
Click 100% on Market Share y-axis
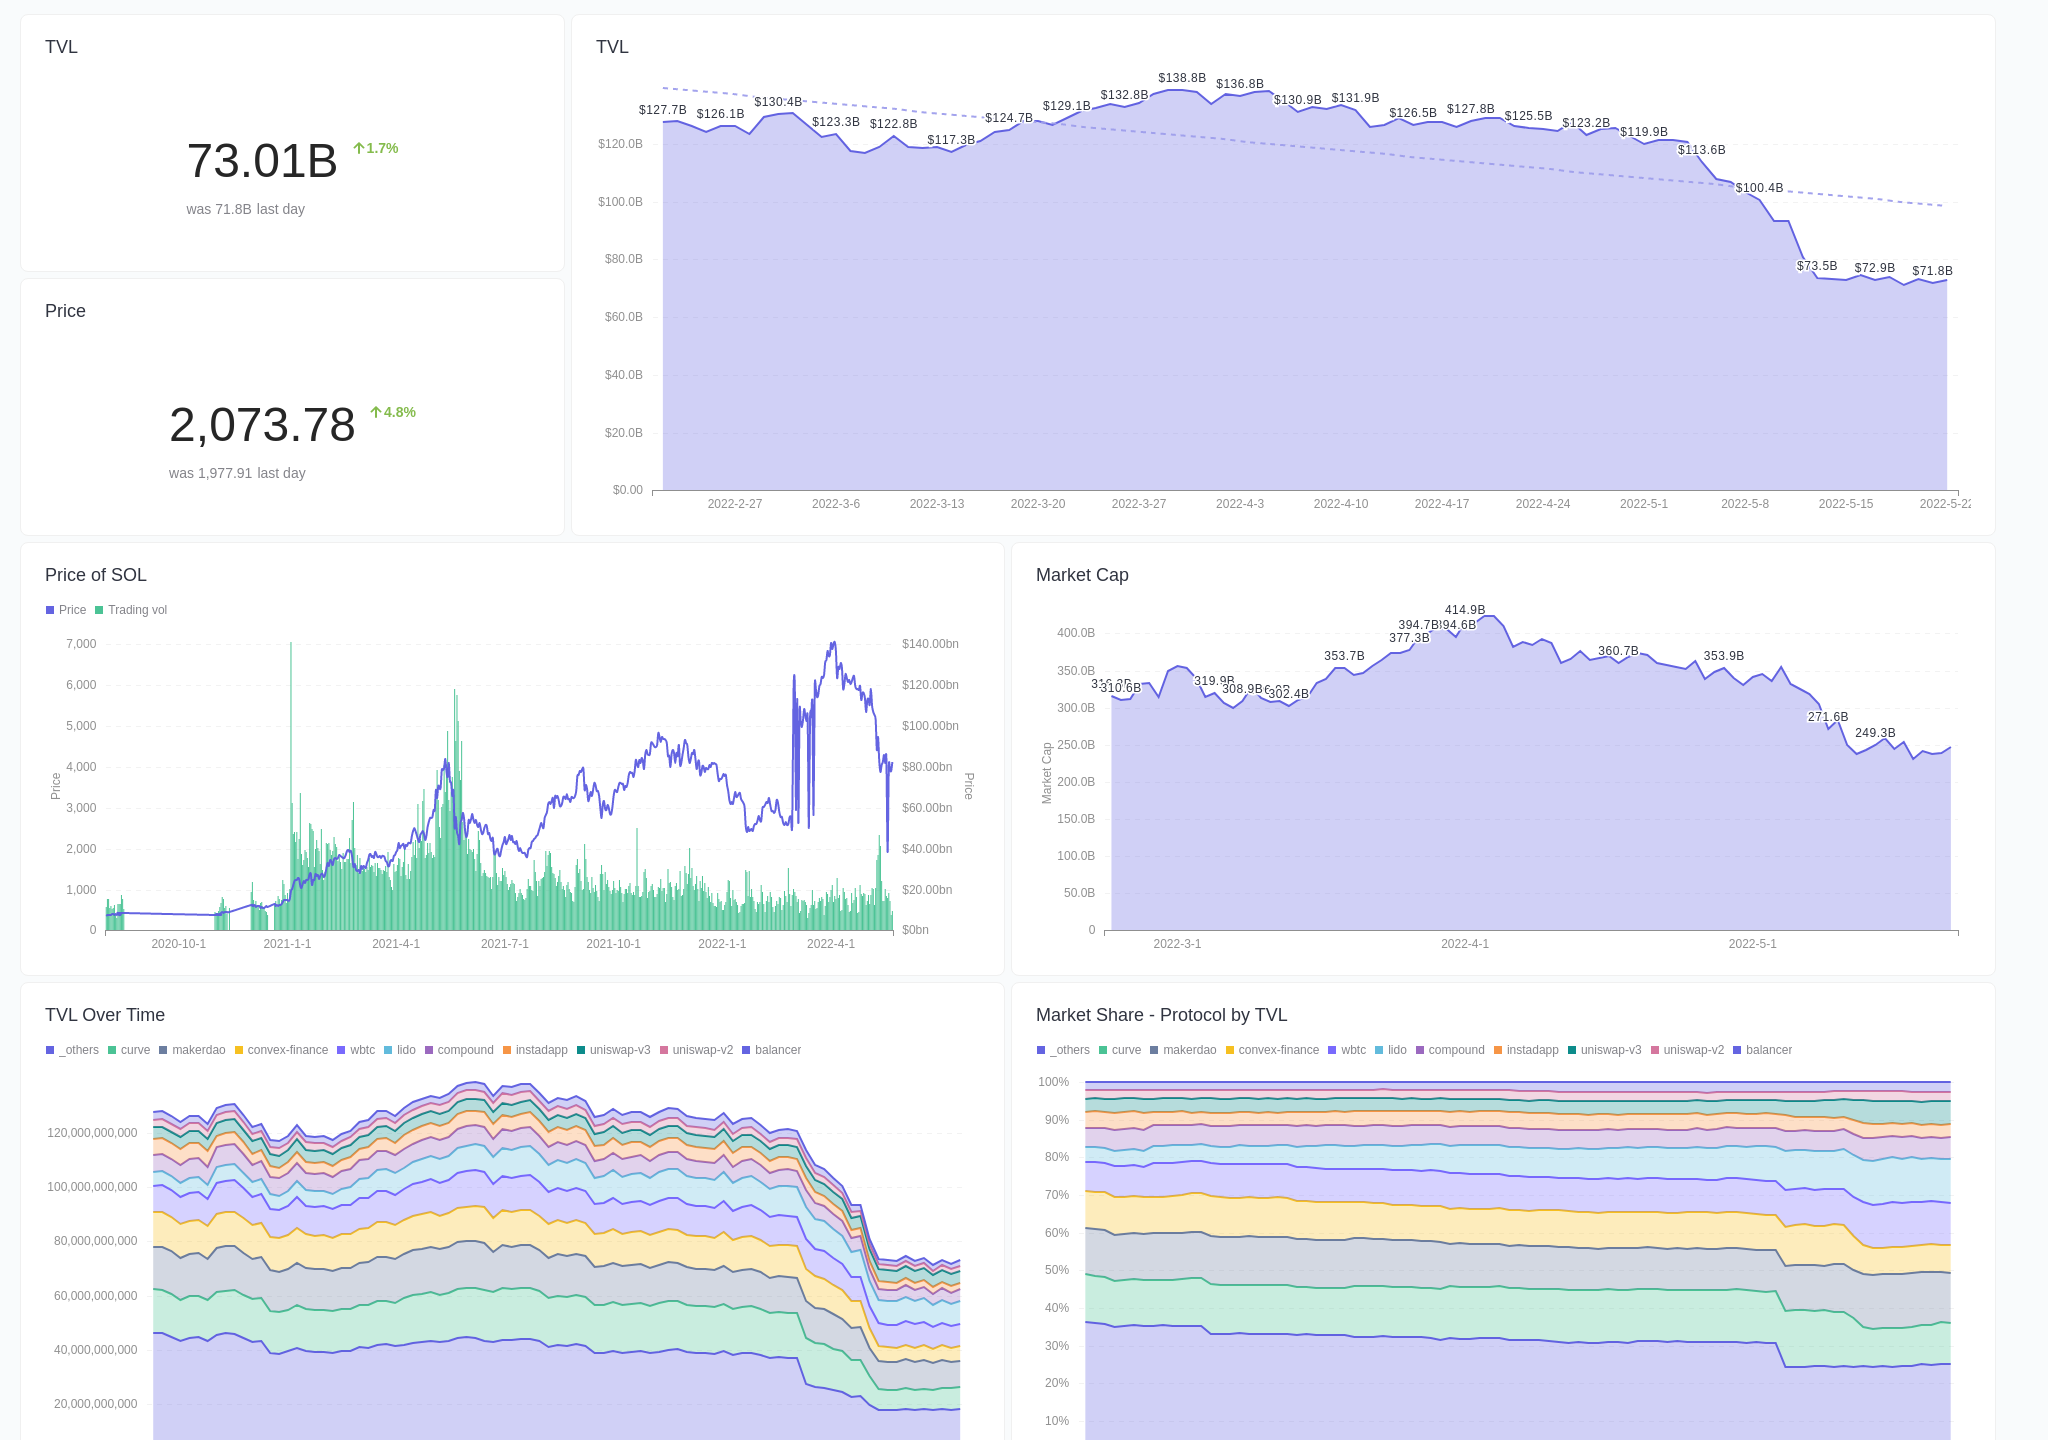[x=1054, y=1082]
